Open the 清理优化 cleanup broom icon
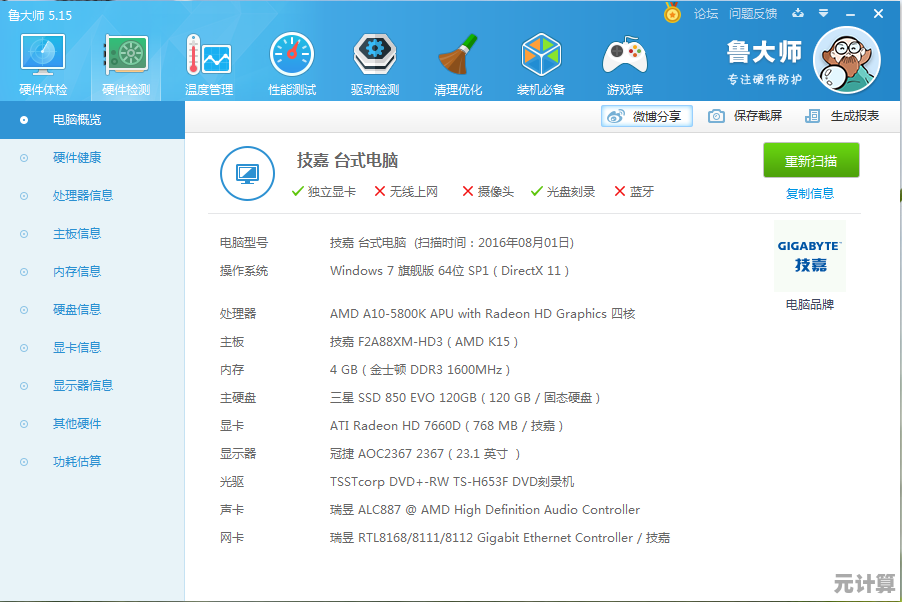Image resolution: width=902 pixels, height=602 pixels. [x=458, y=63]
